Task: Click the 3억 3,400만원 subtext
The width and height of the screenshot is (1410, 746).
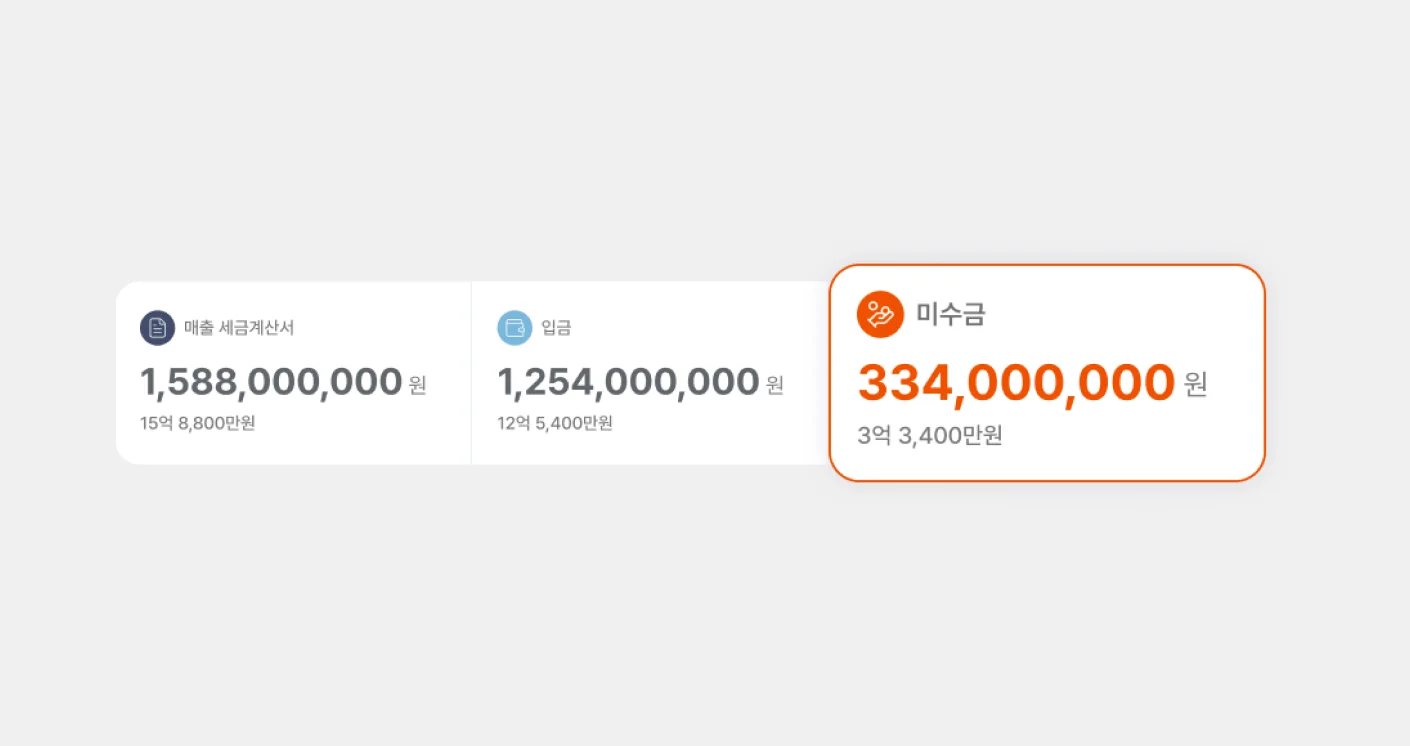Action: click(930, 436)
